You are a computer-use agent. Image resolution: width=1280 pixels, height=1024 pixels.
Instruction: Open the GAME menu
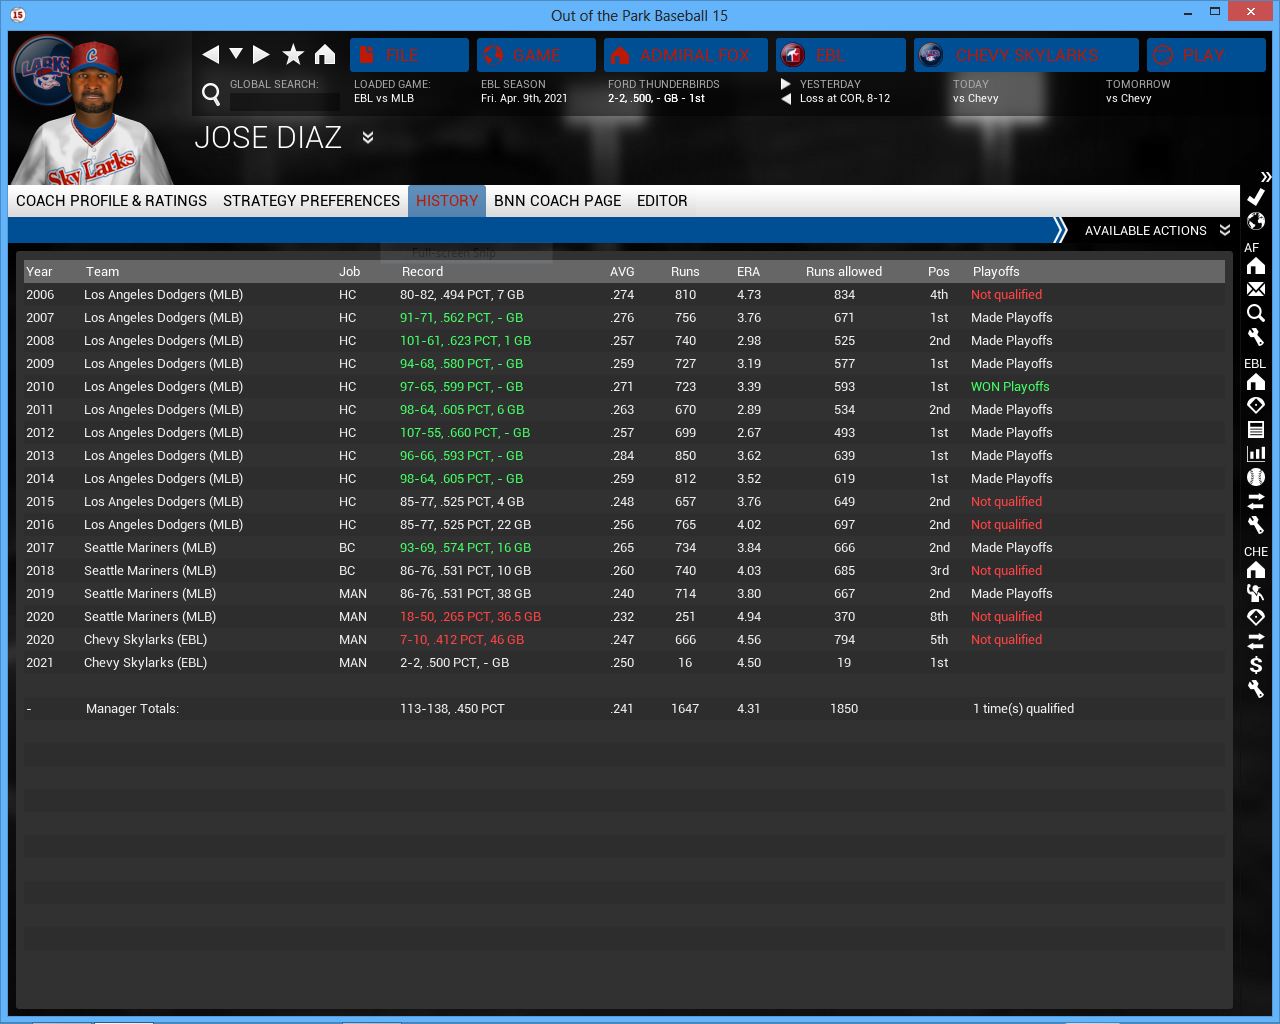(536, 55)
